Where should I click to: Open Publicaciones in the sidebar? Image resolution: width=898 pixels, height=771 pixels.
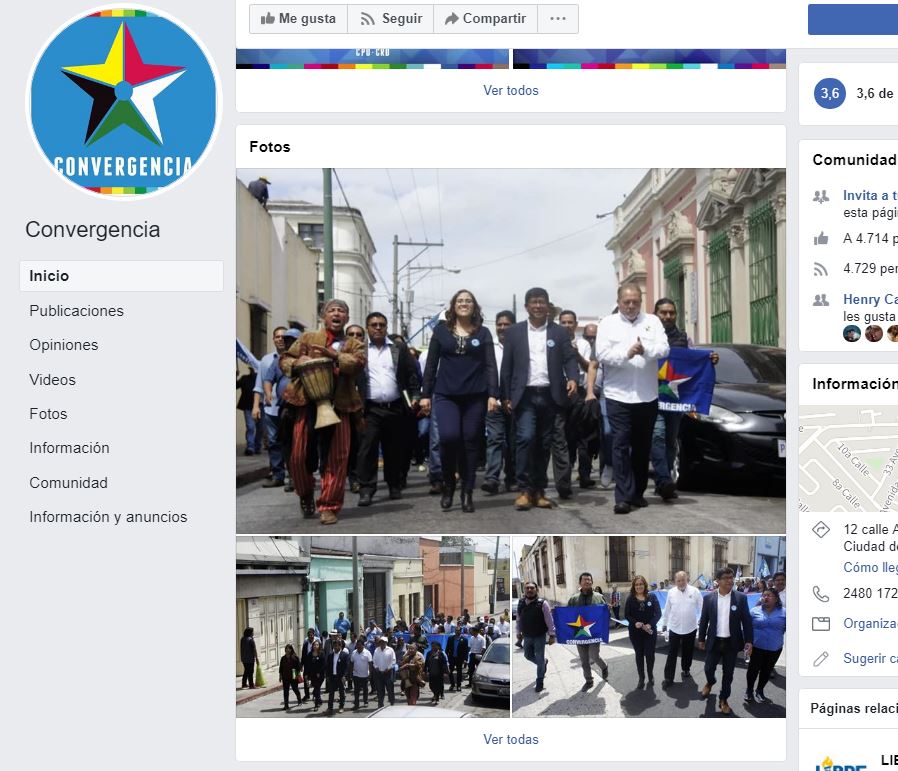pos(77,311)
